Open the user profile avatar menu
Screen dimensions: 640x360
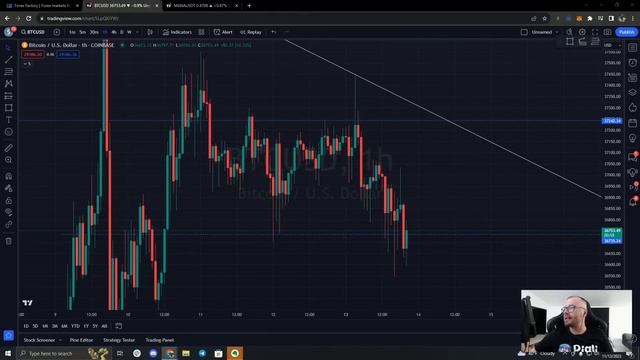pos(9,32)
